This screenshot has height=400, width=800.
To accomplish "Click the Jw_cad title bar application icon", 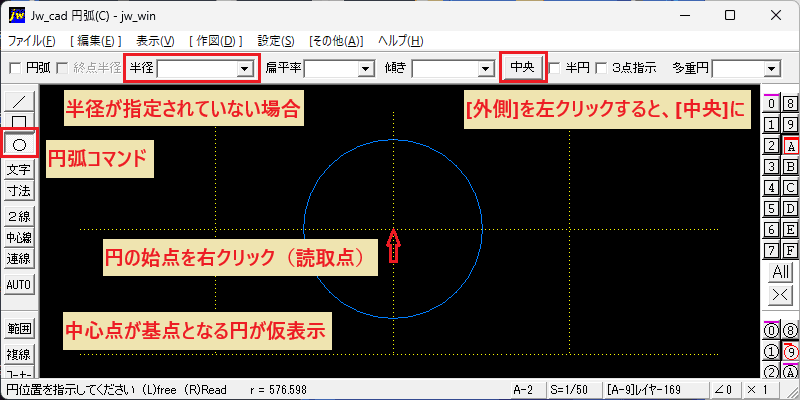I will coord(18,15).
